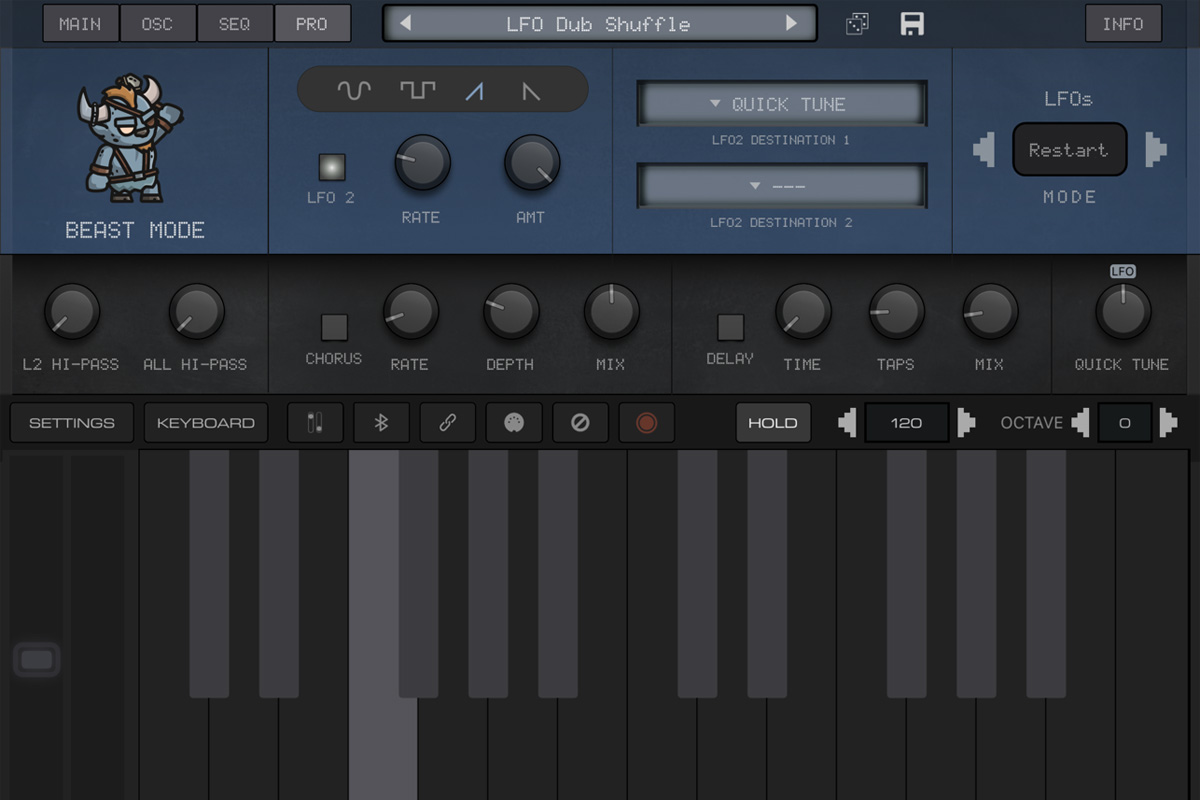Image resolution: width=1200 pixels, height=800 pixels.
Task: Click the LFO Dub Shuffle preset name
Action: [x=598, y=24]
